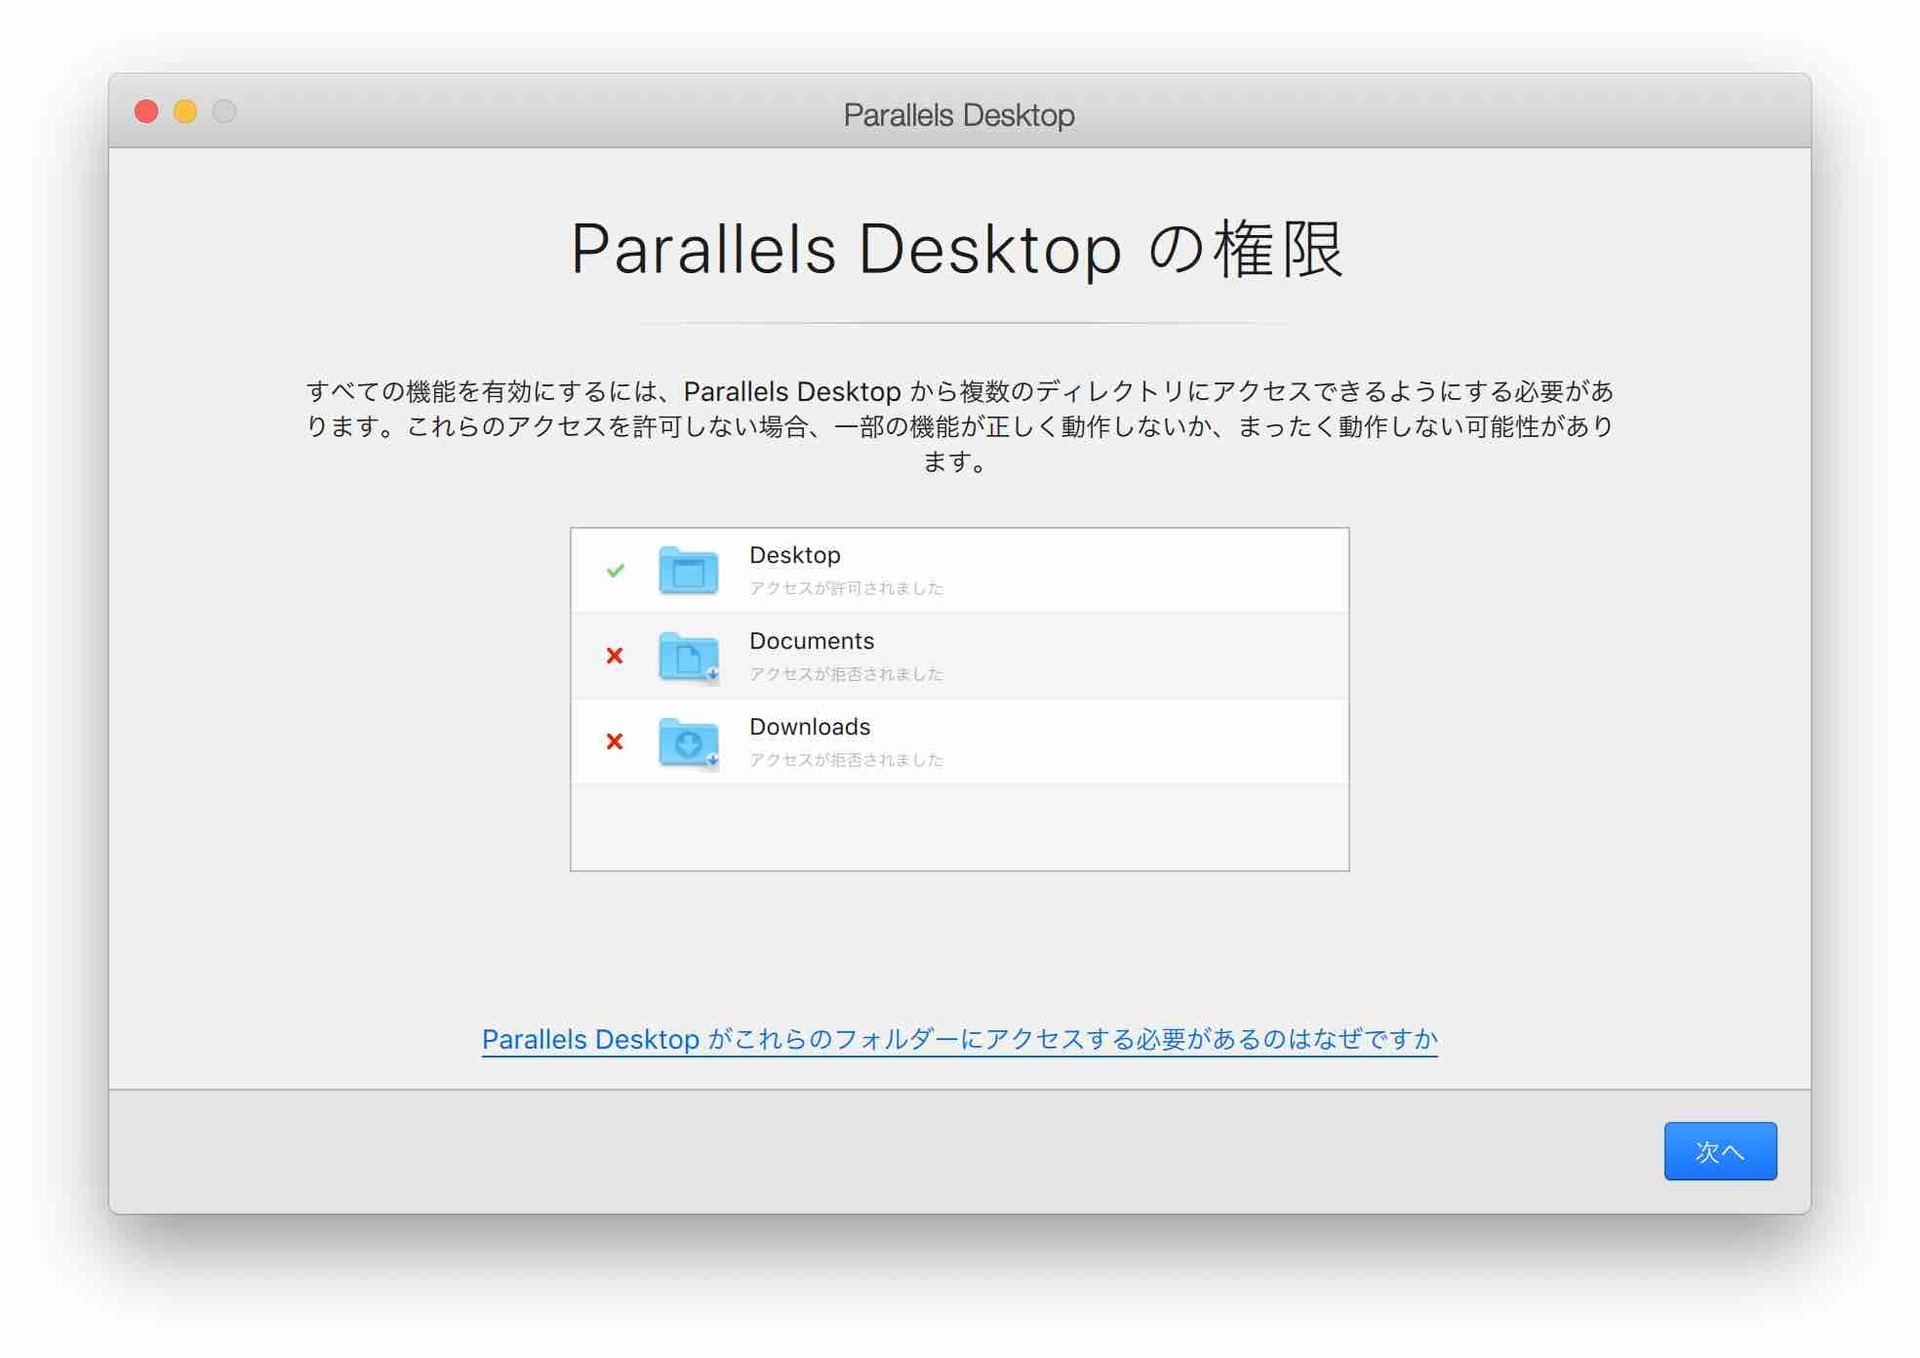Click the Desktop folder icon
Image resolution: width=1920 pixels, height=1358 pixels.
688,570
